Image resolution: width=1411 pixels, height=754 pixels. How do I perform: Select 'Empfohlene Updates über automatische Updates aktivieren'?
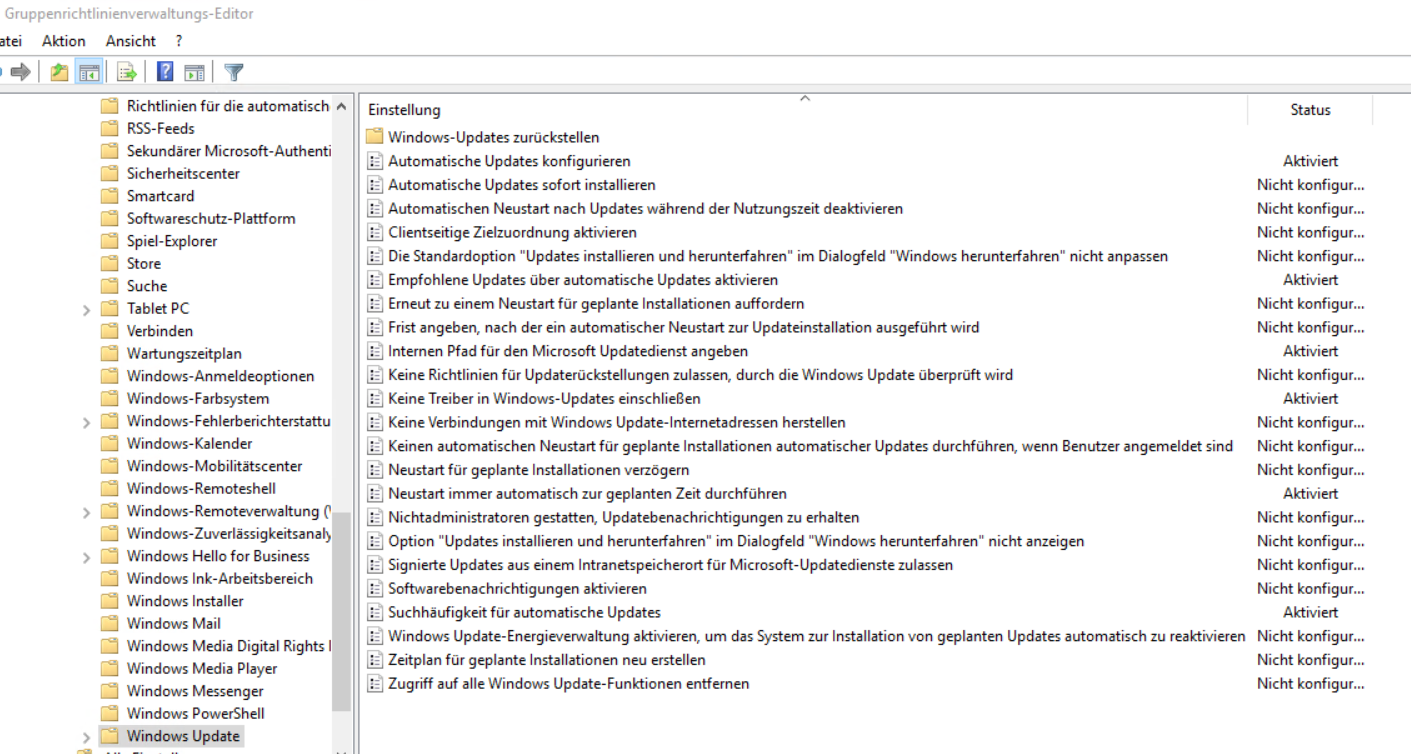click(583, 280)
